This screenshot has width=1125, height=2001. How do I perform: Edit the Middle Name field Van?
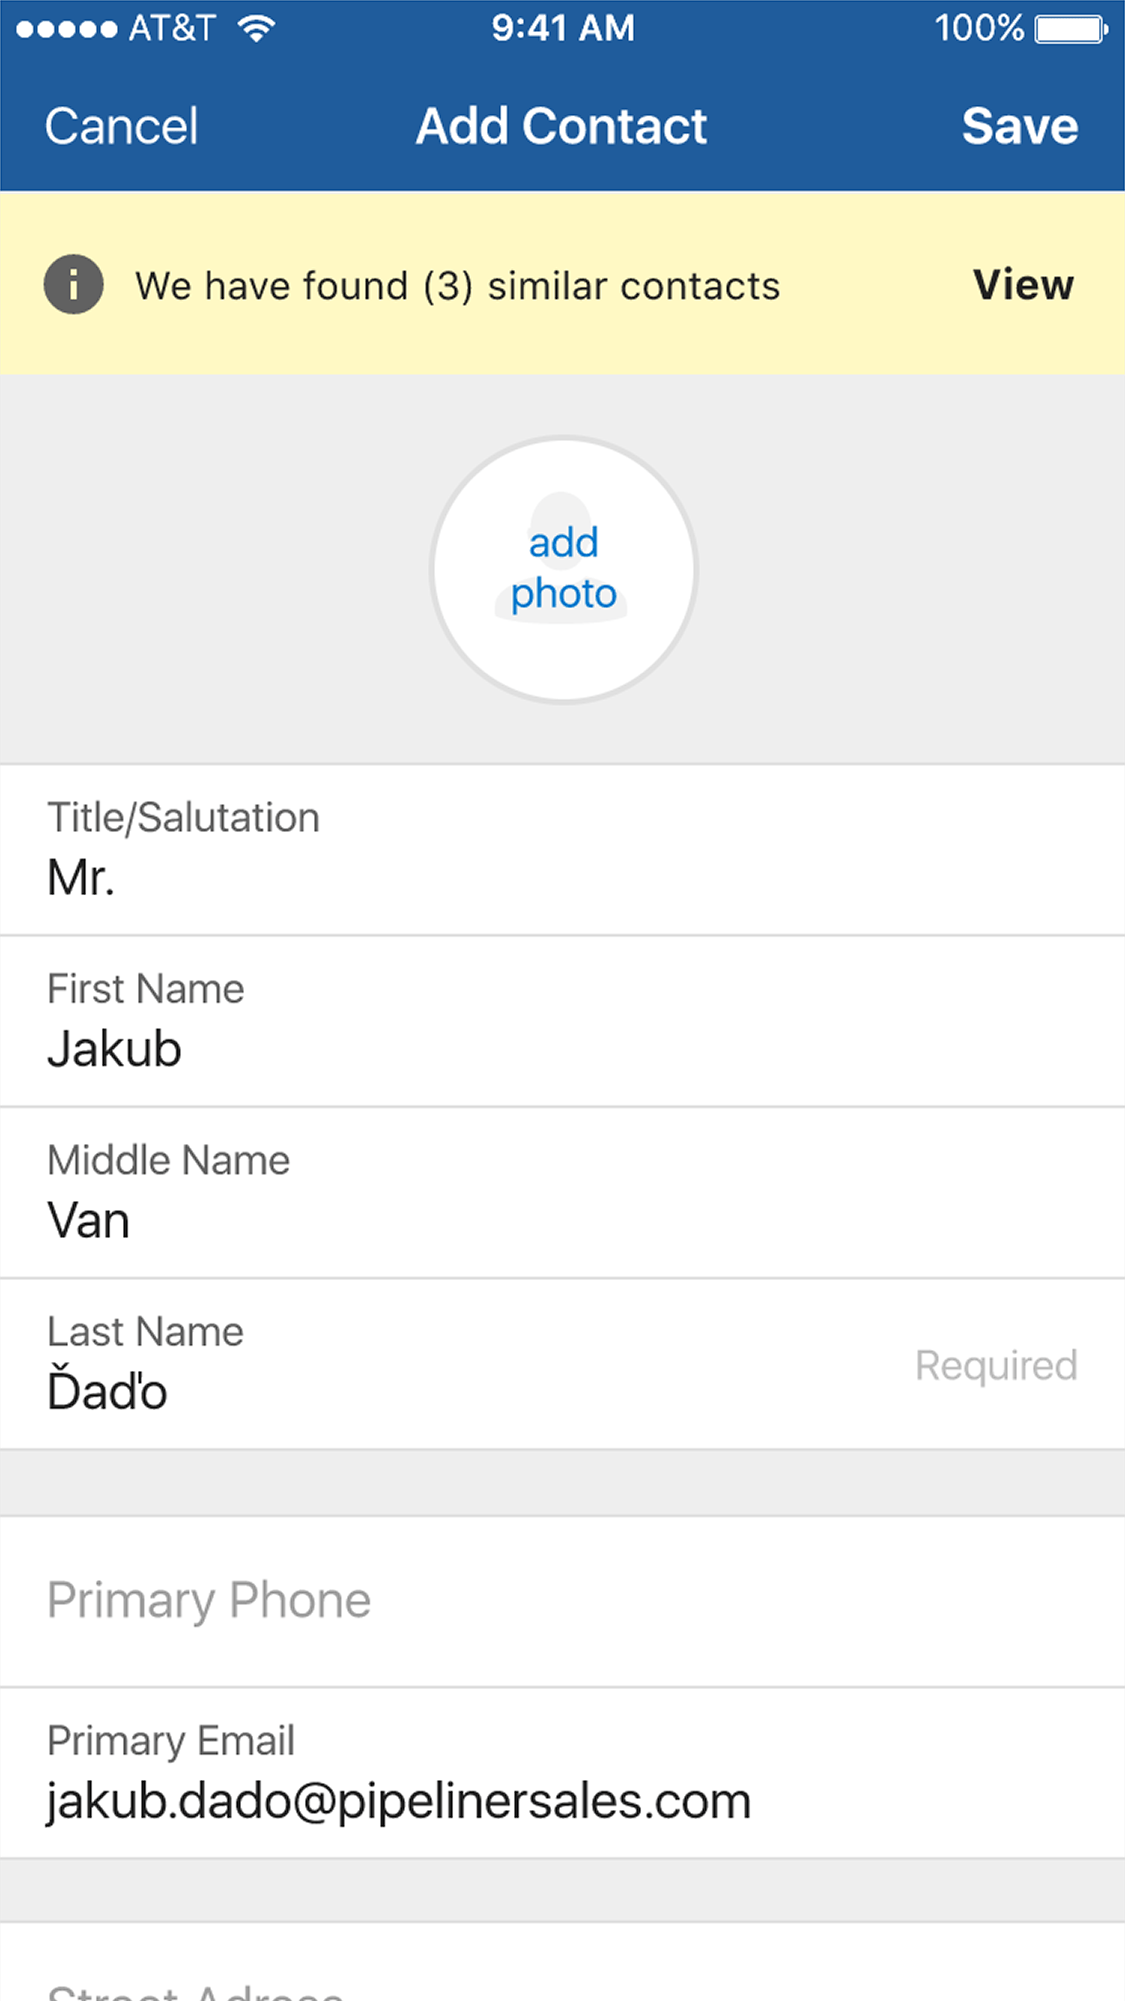click(562, 1193)
